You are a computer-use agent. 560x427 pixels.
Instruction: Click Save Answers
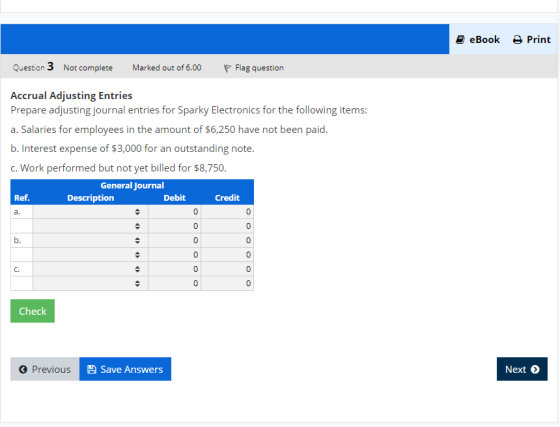pos(125,369)
